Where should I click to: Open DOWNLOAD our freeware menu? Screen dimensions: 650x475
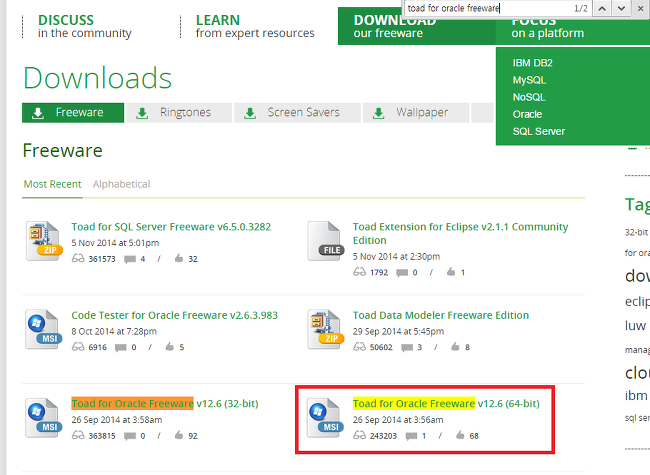click(x=417, y=26)
